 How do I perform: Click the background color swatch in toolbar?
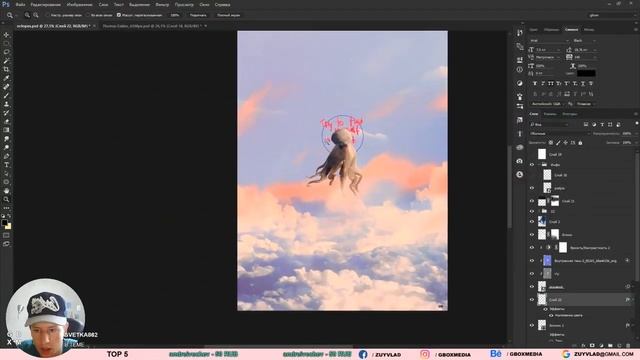click(x=8, y=226)
